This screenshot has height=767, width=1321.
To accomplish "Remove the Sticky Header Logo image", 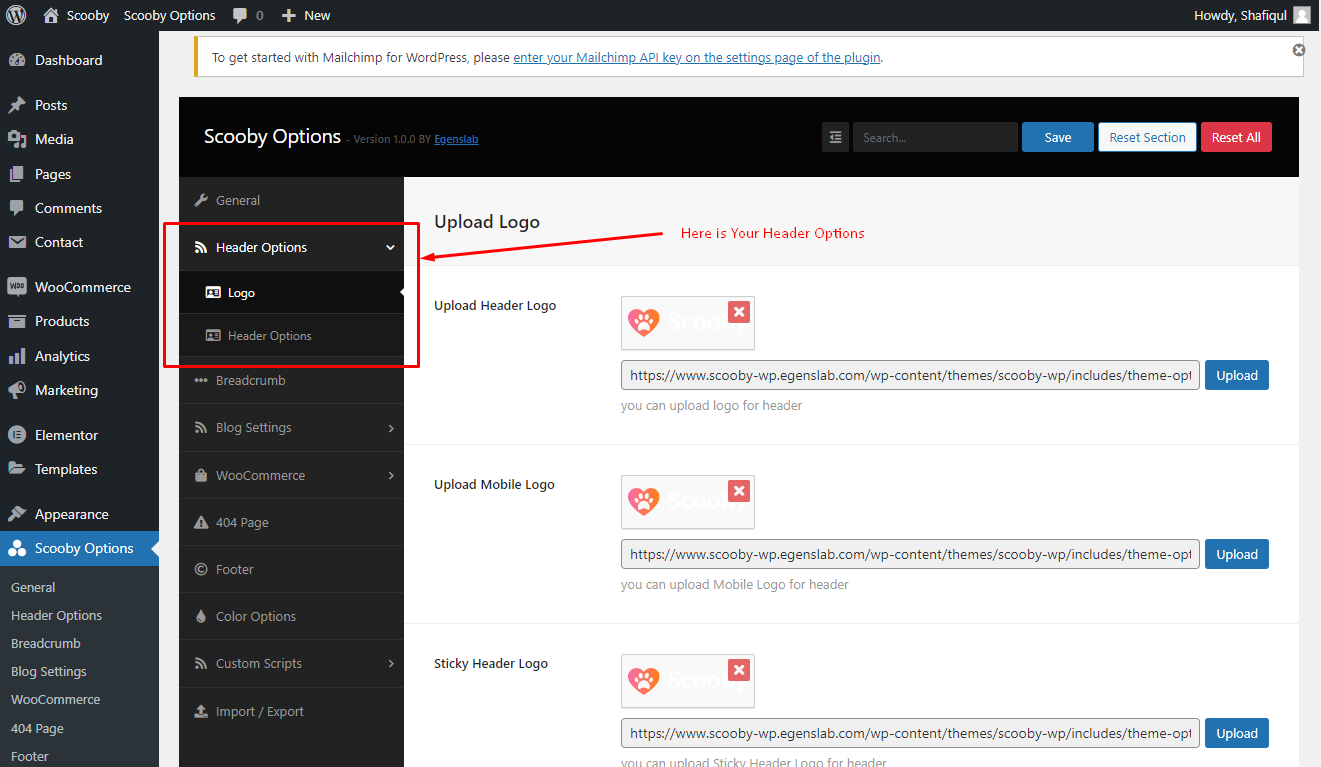I will click(x=739, y=670).
